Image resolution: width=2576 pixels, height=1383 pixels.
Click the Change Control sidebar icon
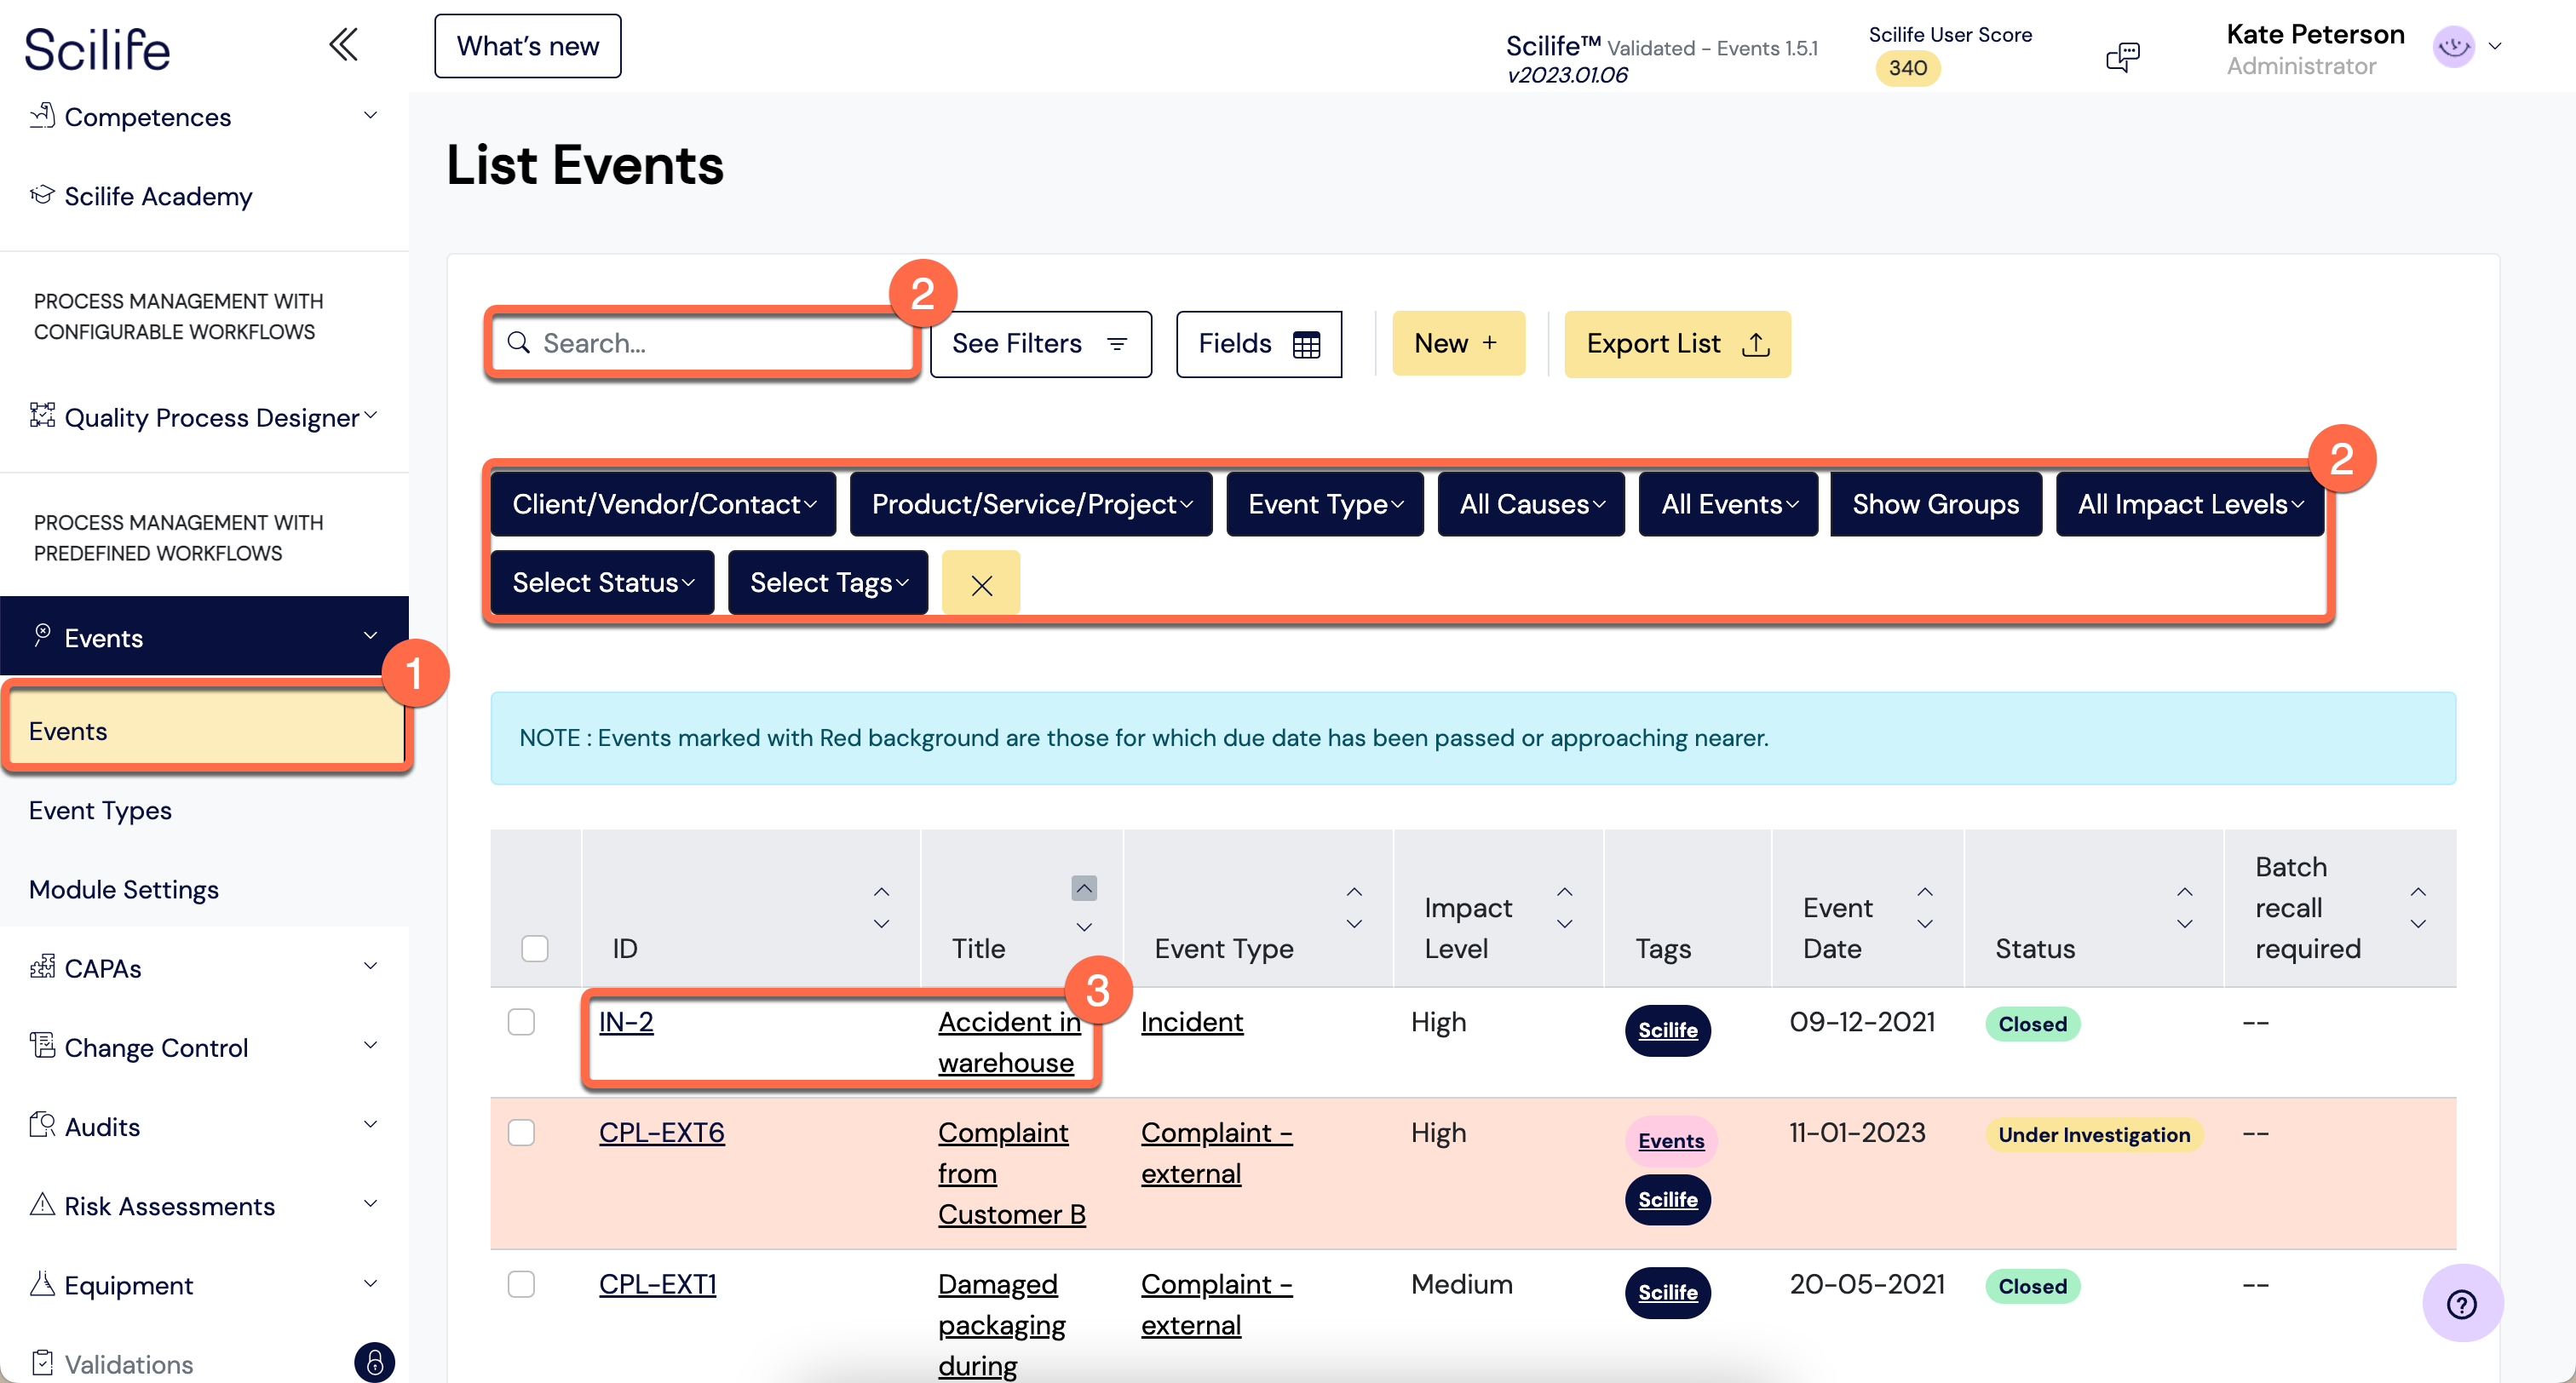42,1046
